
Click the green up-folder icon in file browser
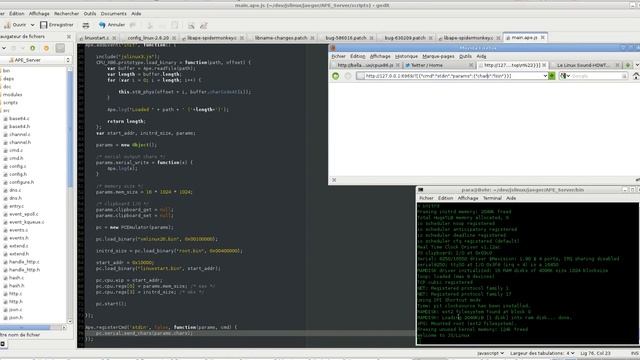click(33, 48)
